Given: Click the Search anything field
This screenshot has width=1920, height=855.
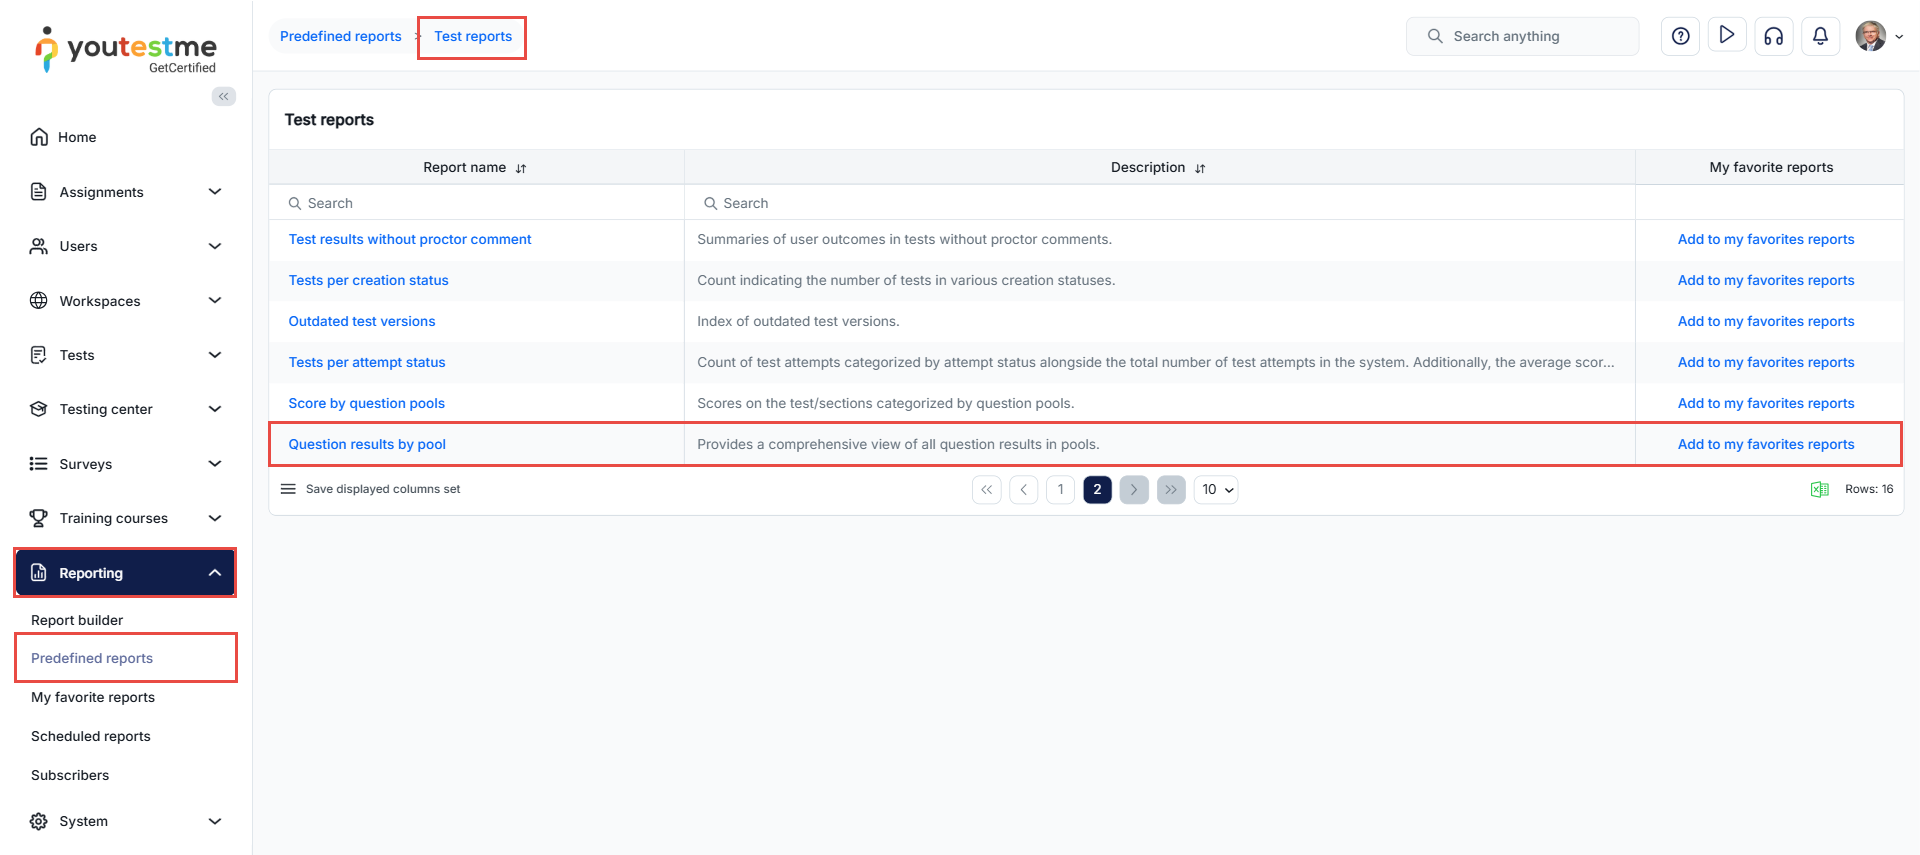Looking at the screenshot, I should pyautogui.click(x=1523, y=36).
